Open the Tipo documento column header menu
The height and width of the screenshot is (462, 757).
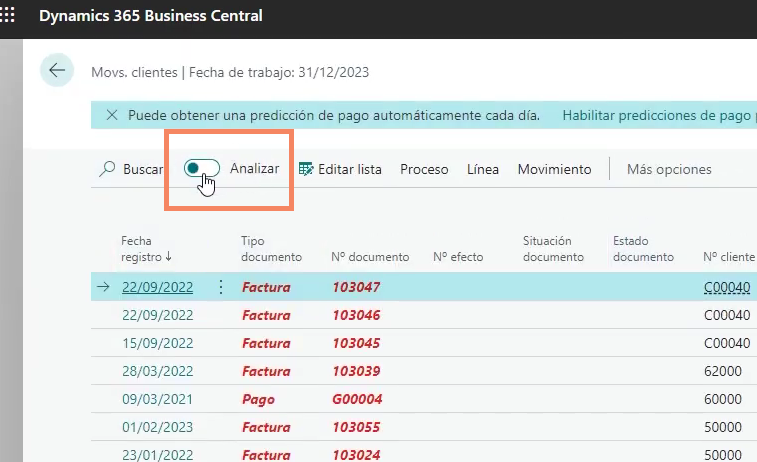pos(271,248)
